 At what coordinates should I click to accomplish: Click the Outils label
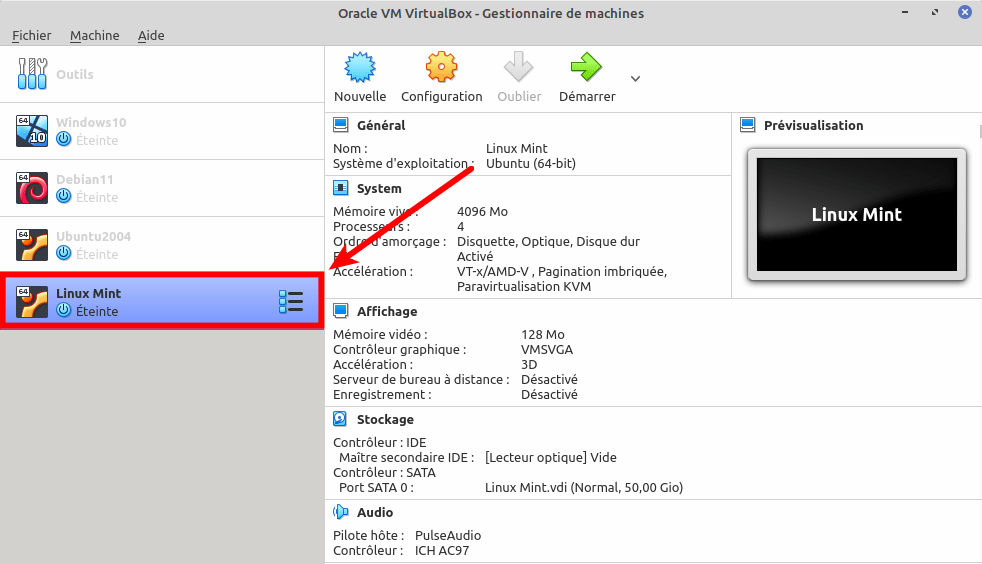(75, 74)
